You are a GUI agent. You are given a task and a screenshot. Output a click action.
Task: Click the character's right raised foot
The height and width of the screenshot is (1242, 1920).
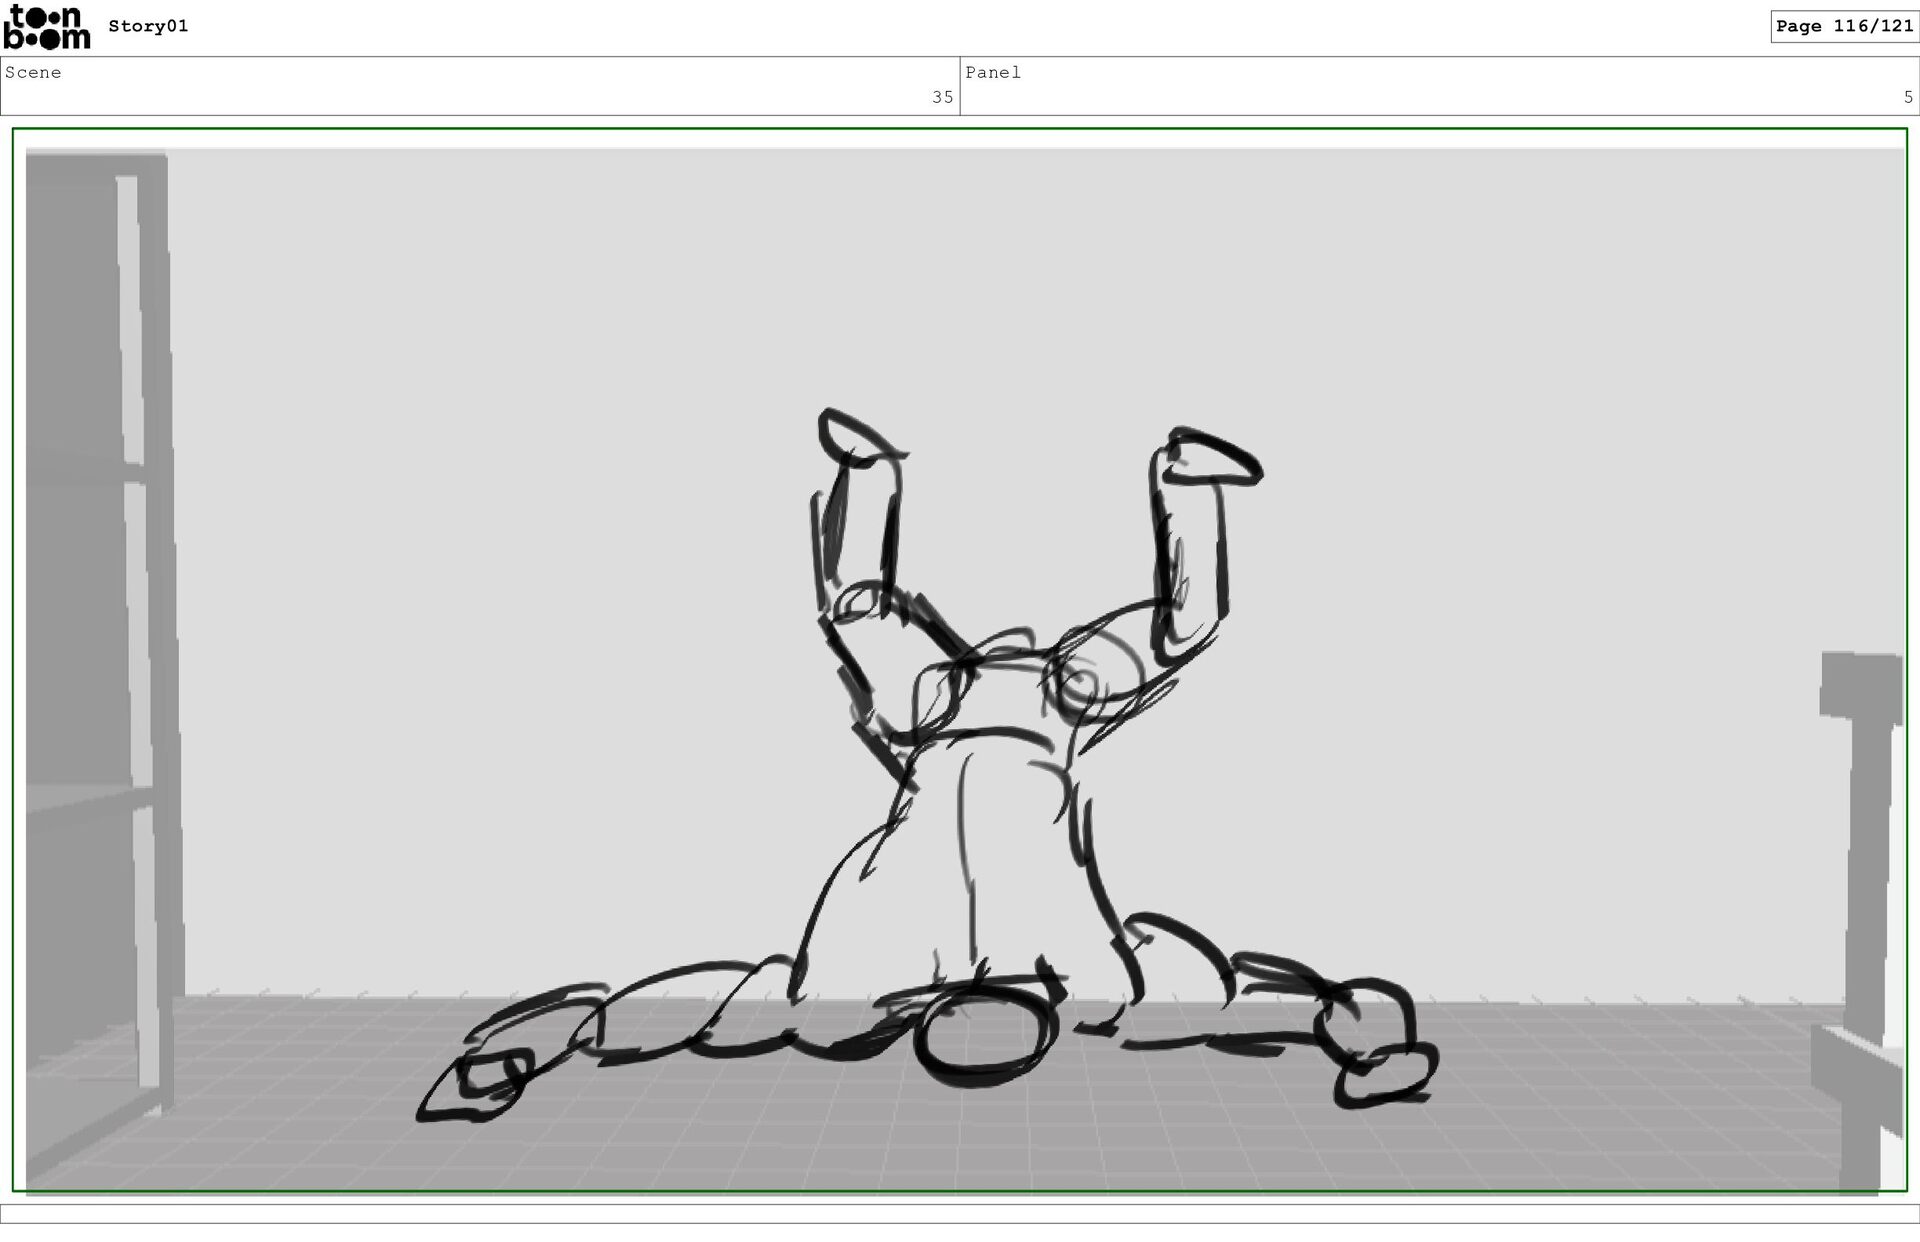point(1212,459)
